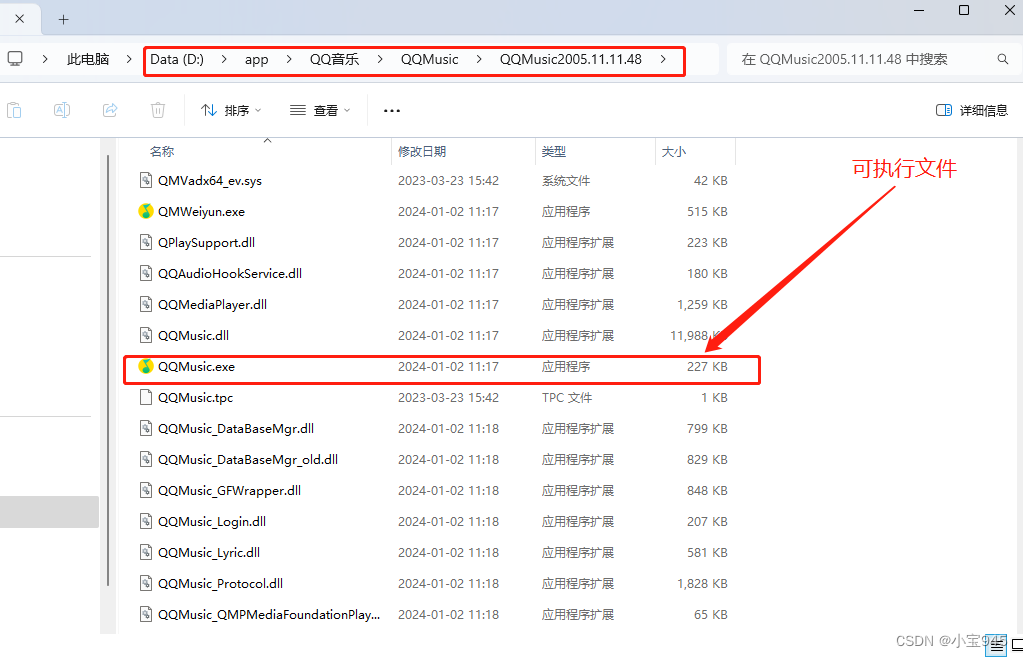
Task: Click the QQAudioHookService.dll file icon
Action: click(x=146, y=273)
